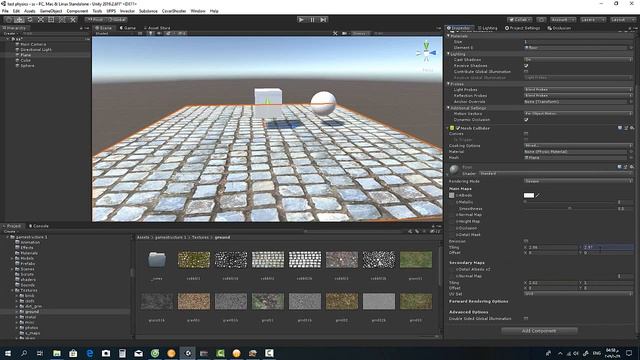Open Windows search from taskbar
The width and height of the screenshot is (640, 360).
click(x=24, y=353)
